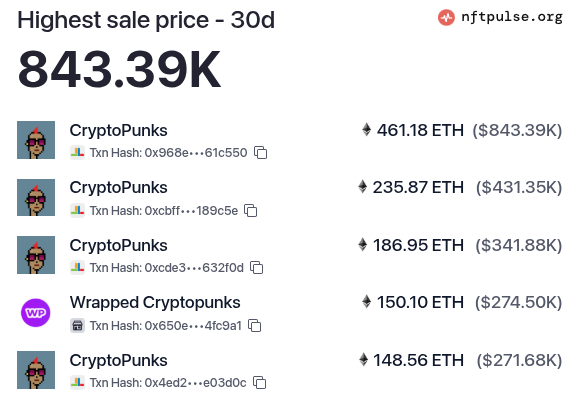Copy the 0xcbff···189c5e transaction hash
The height and width of the screenshot is (403, 580).
pos(250,211)
